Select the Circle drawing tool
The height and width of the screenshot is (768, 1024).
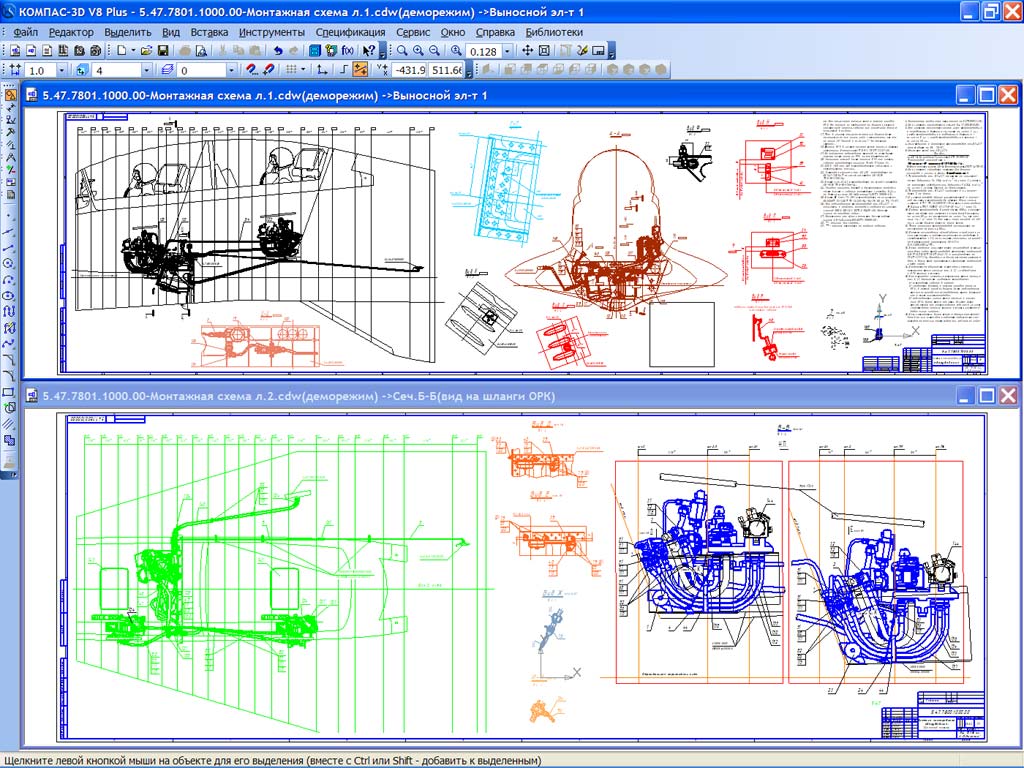click(10, 263)
